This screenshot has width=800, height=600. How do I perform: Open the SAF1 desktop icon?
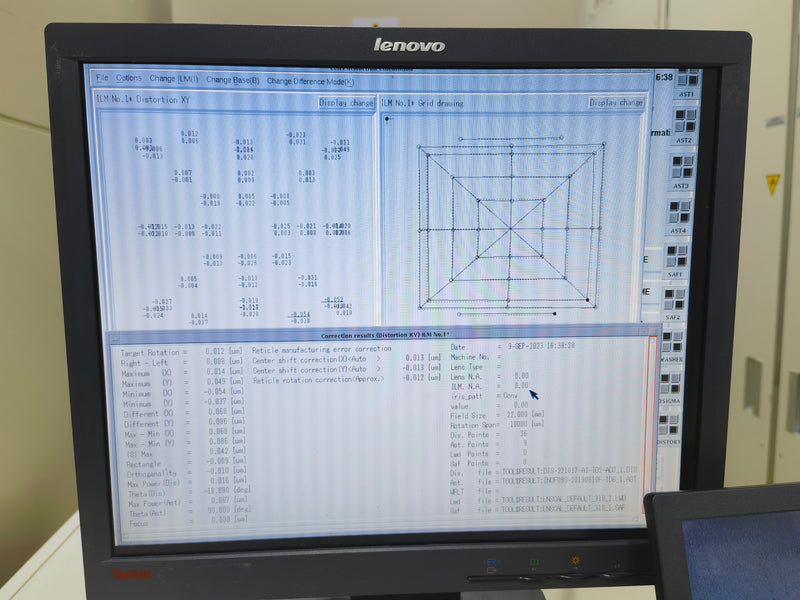point(676,261)
